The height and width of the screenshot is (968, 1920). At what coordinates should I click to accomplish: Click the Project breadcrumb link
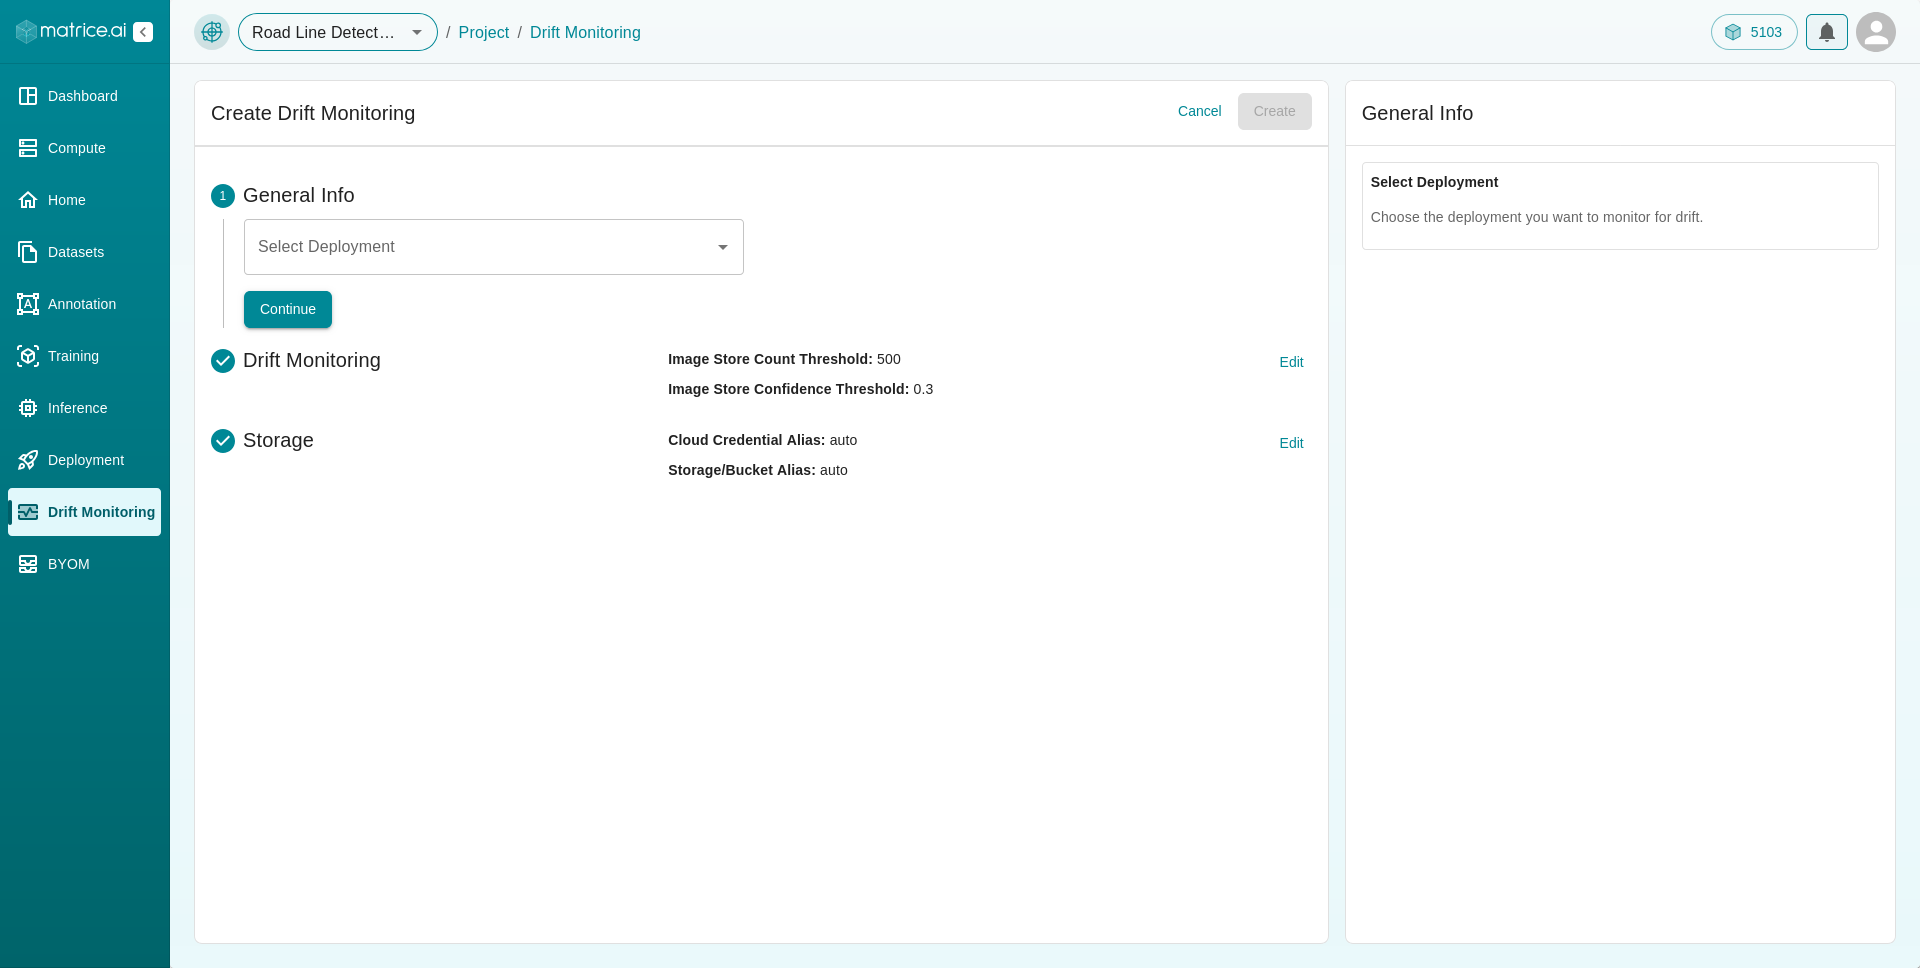484,32
